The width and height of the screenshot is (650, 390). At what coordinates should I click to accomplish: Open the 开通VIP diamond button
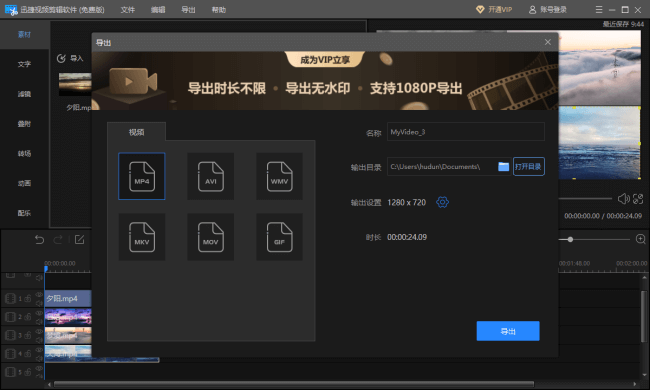494,10
